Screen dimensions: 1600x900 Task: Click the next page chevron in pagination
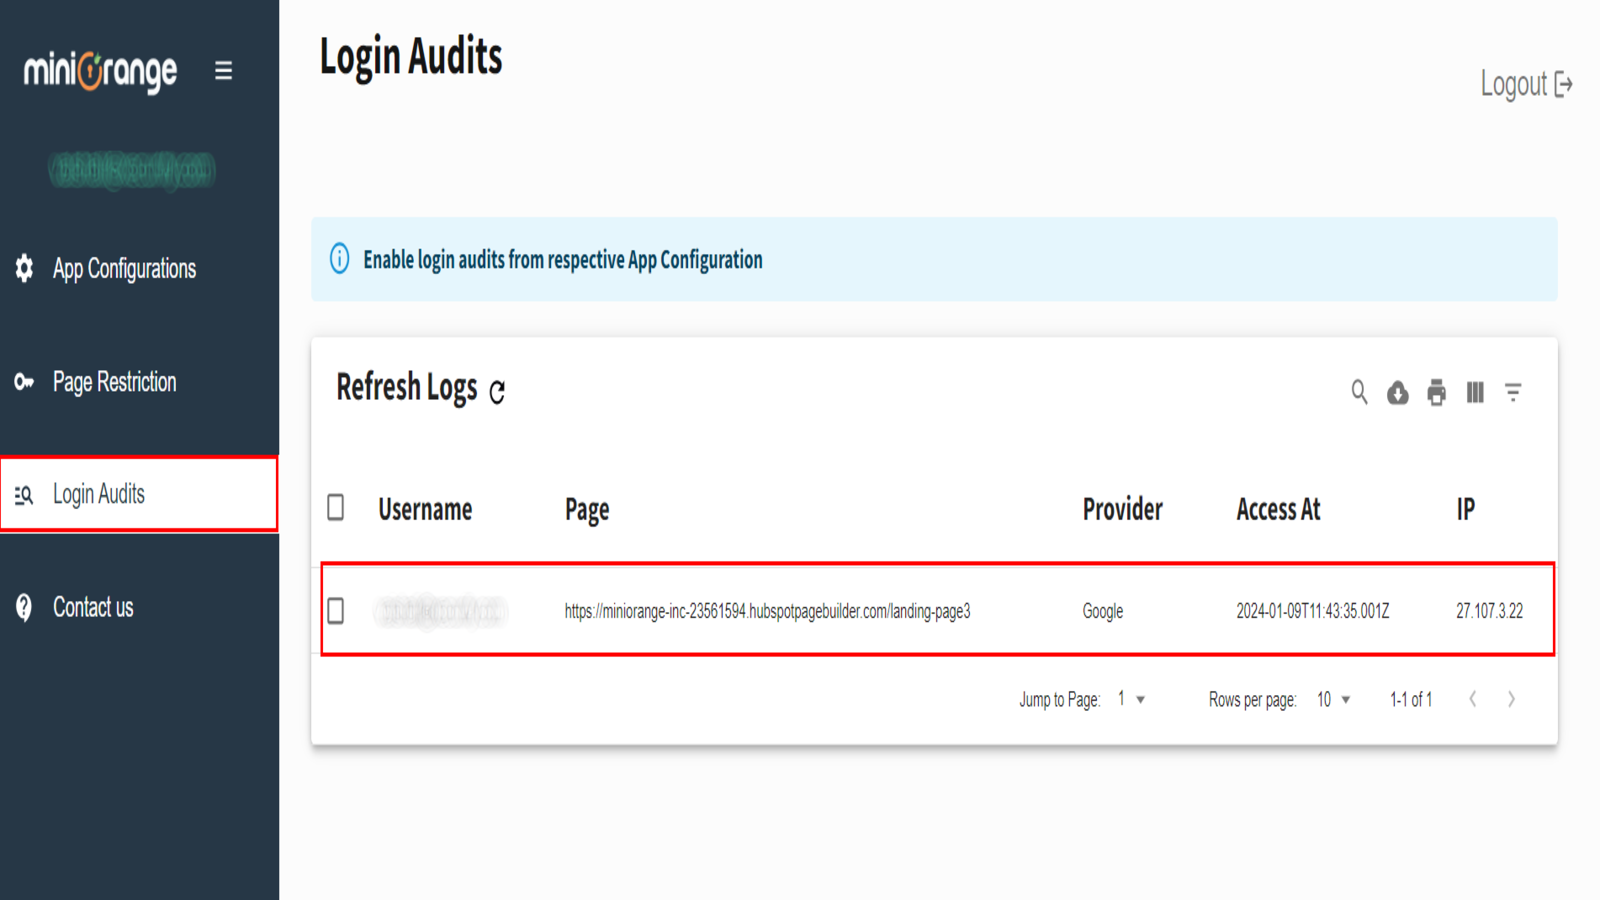pyautogui.click(x=1511, y=699)
